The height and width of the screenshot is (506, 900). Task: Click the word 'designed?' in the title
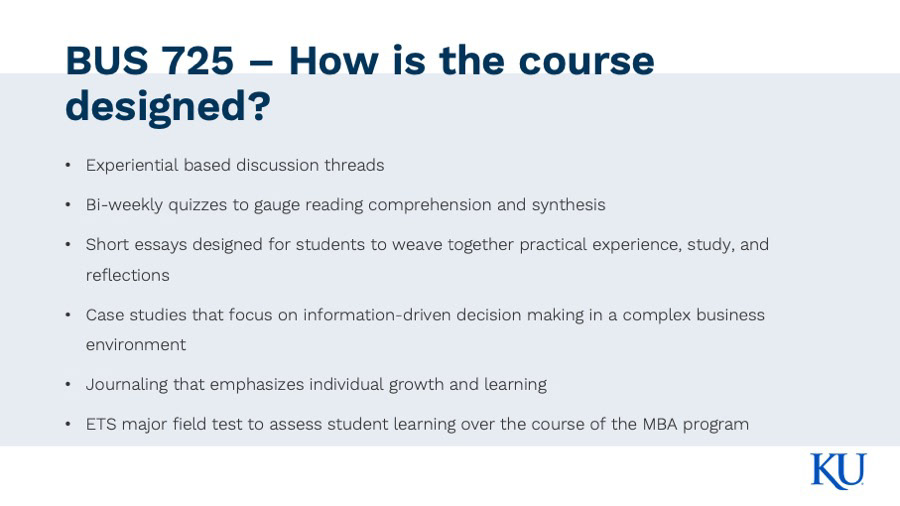point(167,106)
